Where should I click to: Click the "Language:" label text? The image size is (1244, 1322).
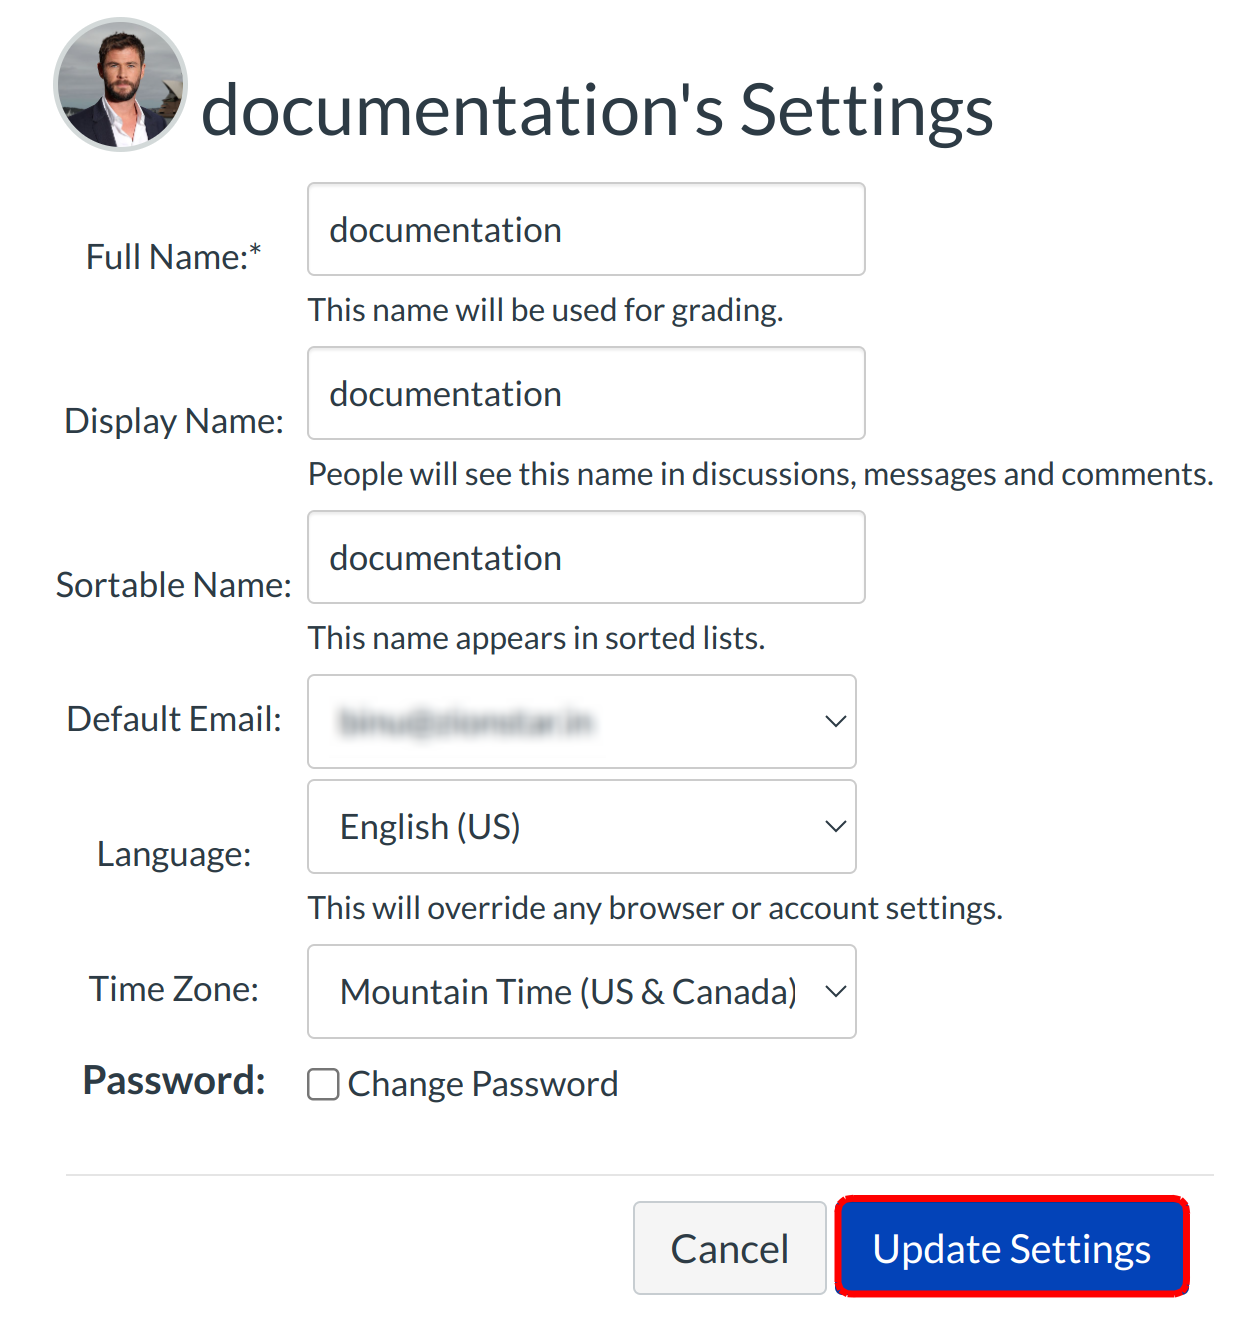click(174, 854)
